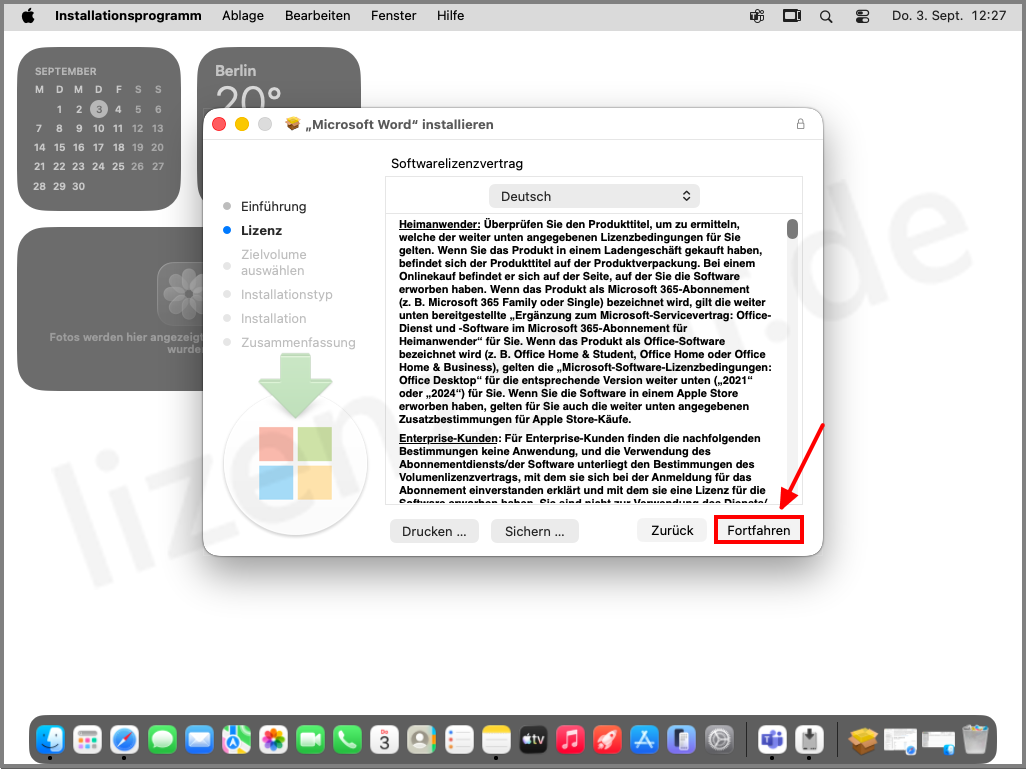The width and height of the screenshot is (1027, 769).
Task: Open Music from the Dock
Action: [x=570, y=740]
